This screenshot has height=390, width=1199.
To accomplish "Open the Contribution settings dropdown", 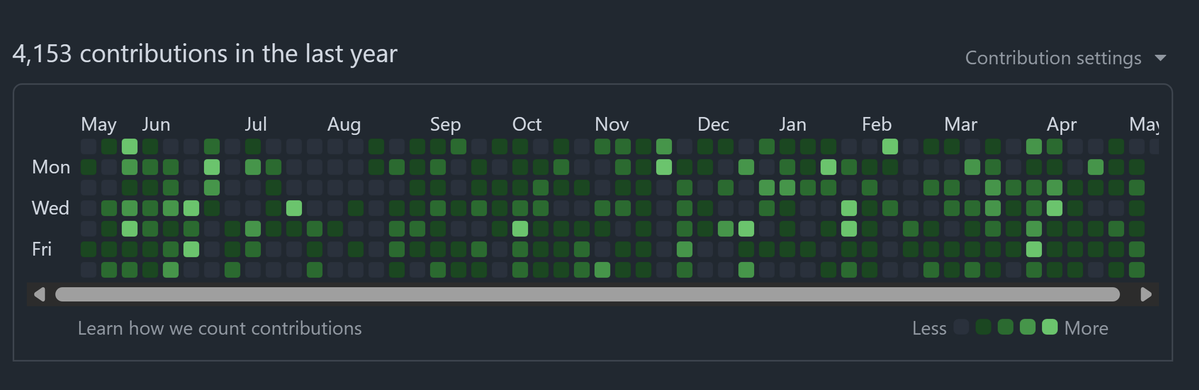I will [1065, 58].
